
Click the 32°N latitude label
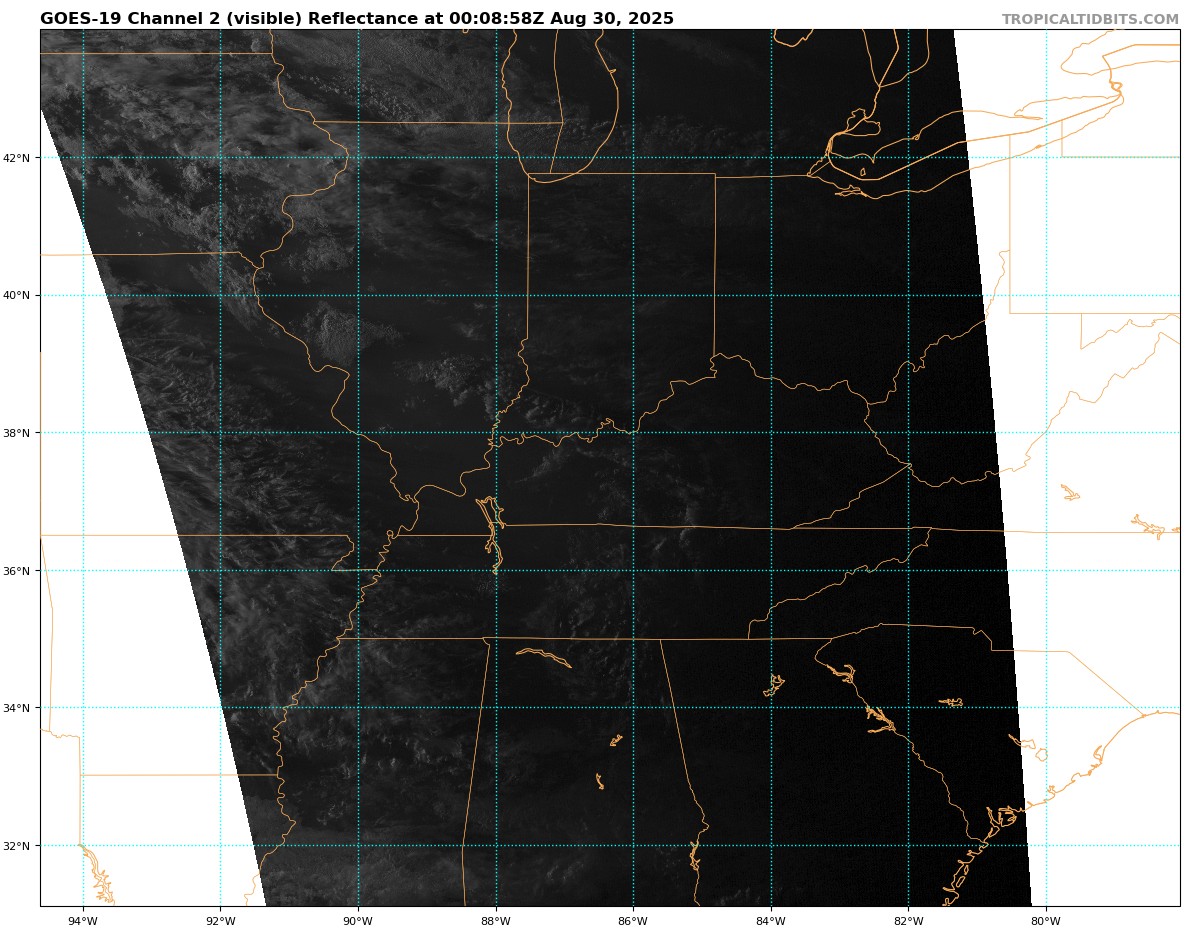click(x=18, y=846)
